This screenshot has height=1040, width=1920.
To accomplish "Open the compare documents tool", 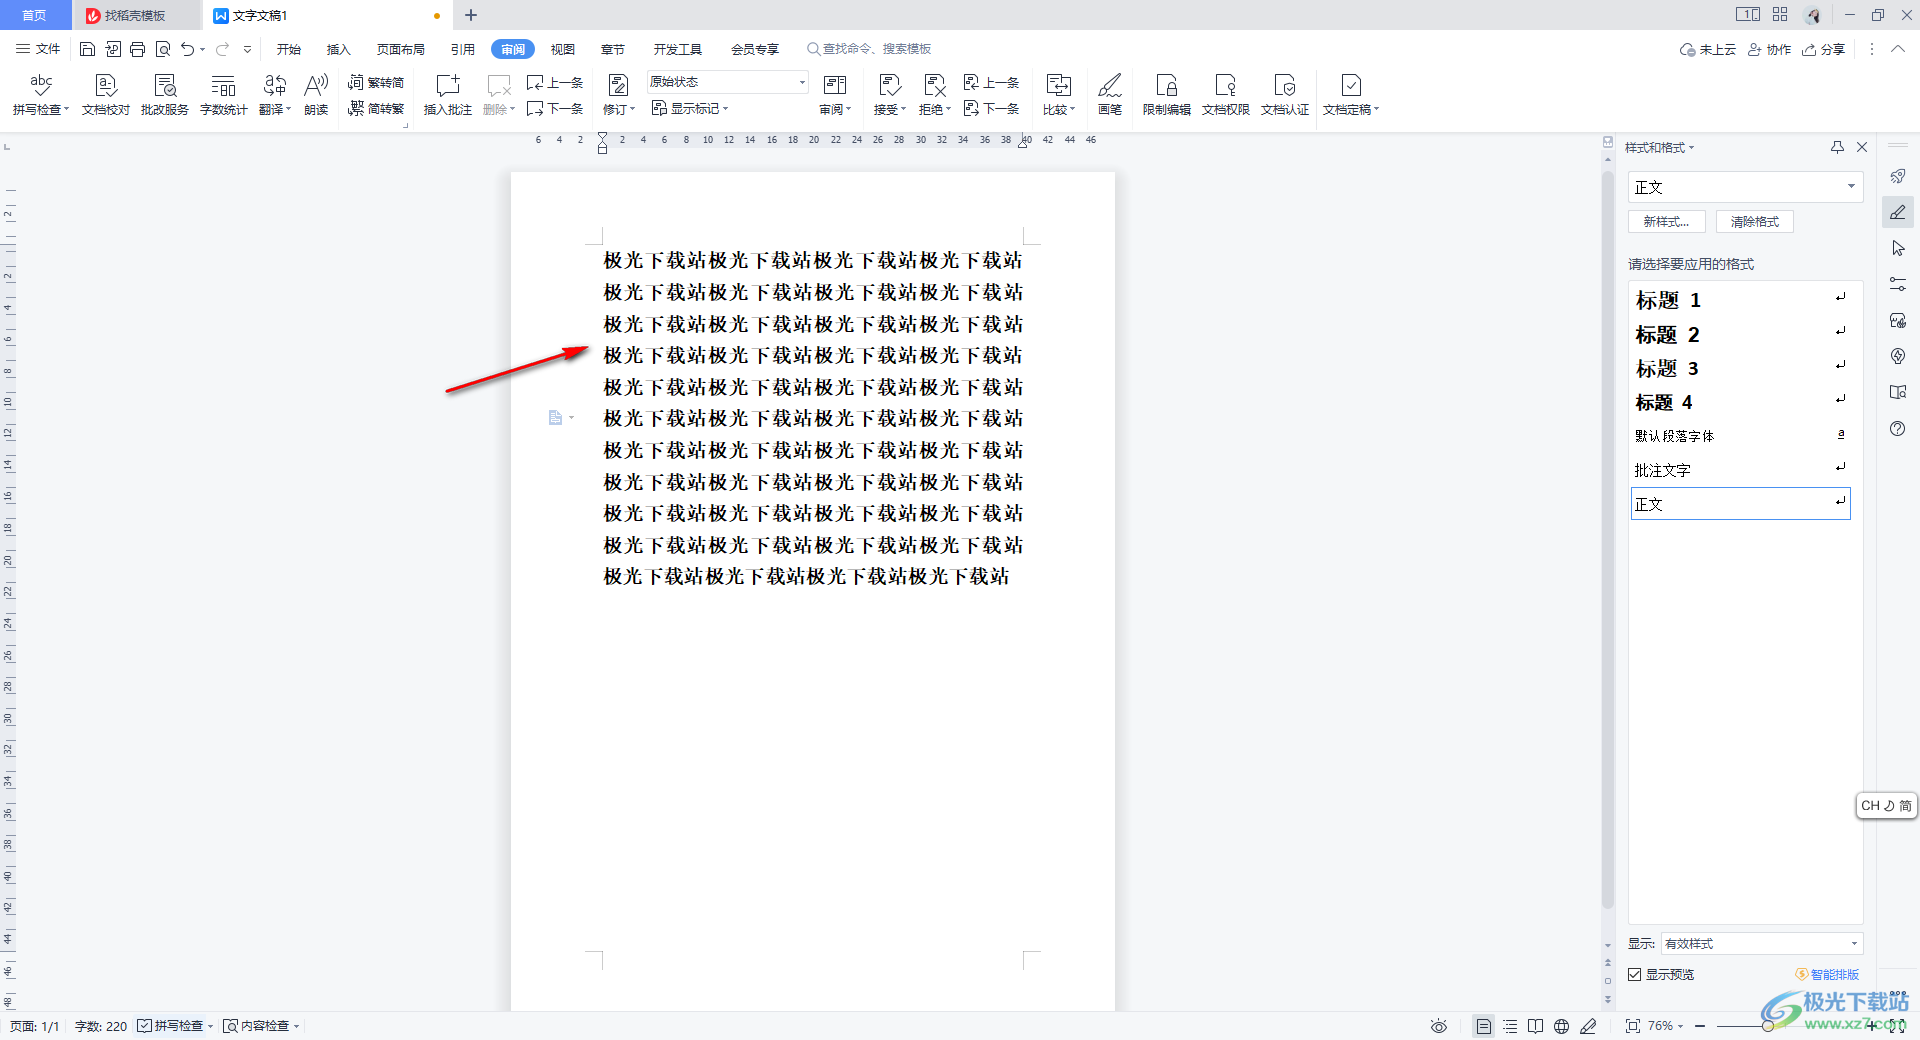I will point(1059,95).
